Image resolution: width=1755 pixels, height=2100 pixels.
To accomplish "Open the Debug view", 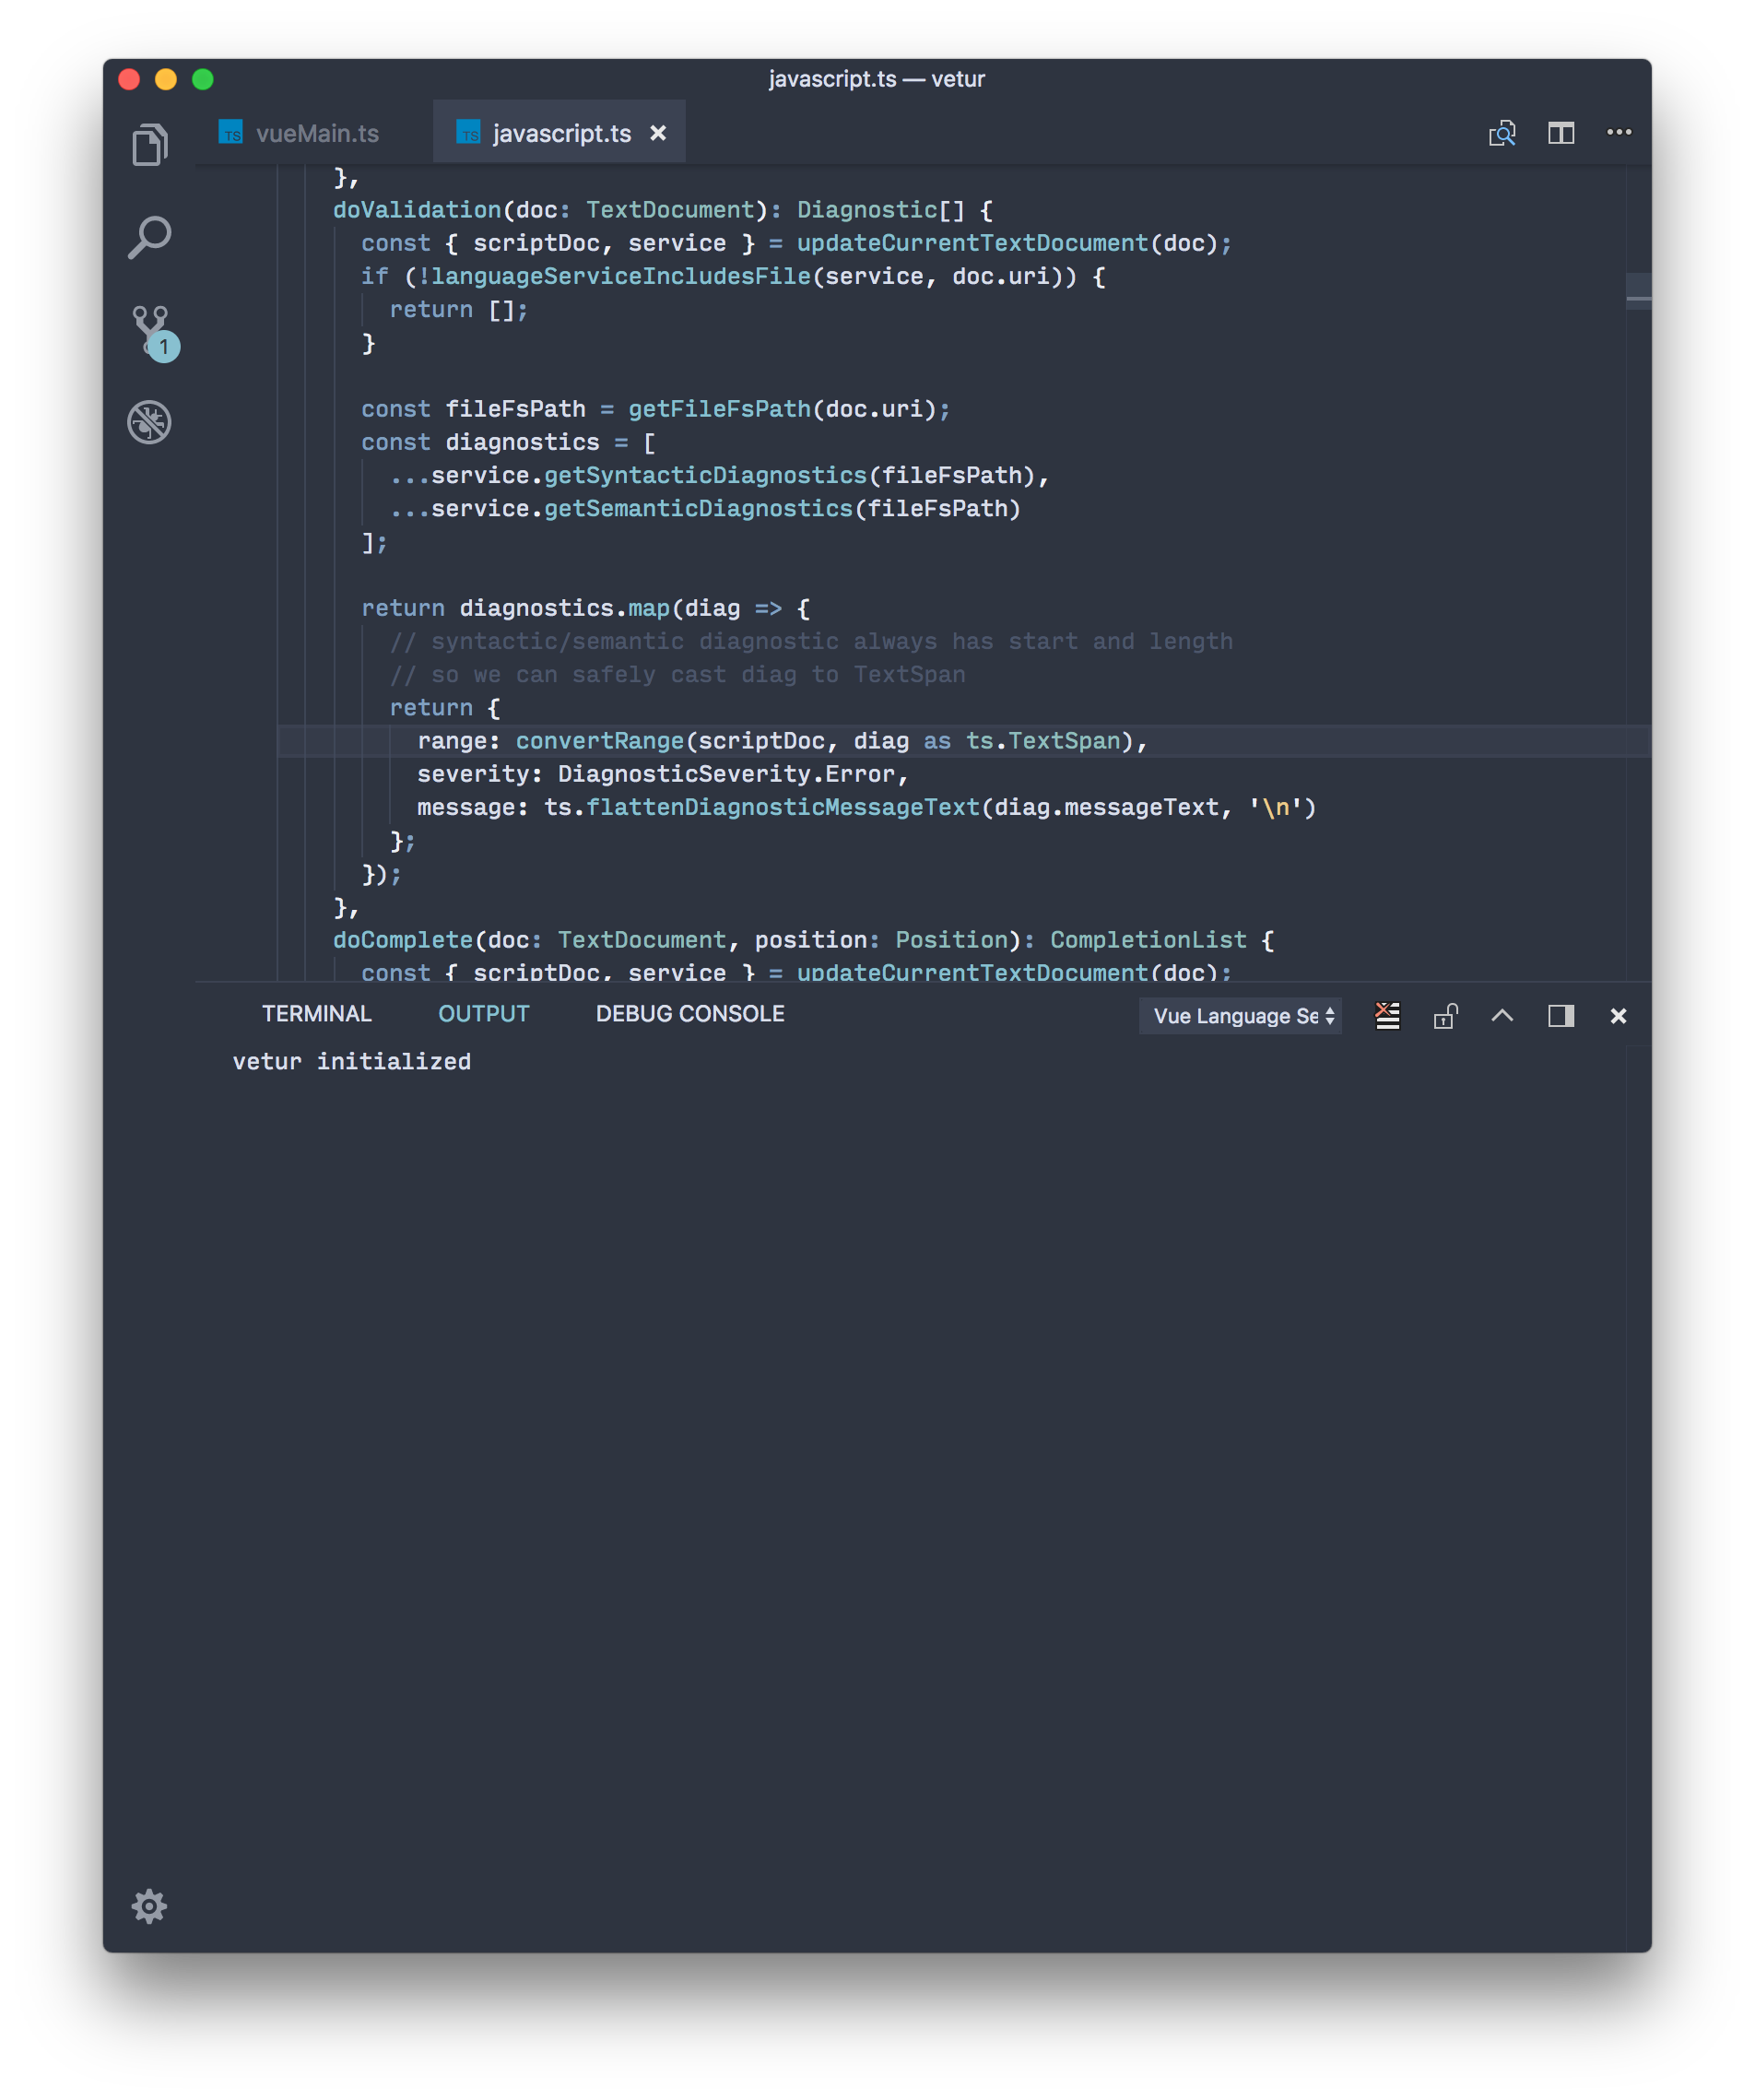I will (x=150, y=422).
